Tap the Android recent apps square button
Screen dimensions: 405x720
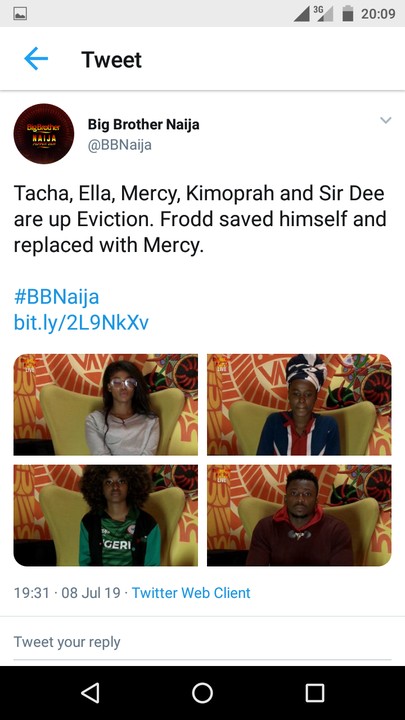pos(315,693)
